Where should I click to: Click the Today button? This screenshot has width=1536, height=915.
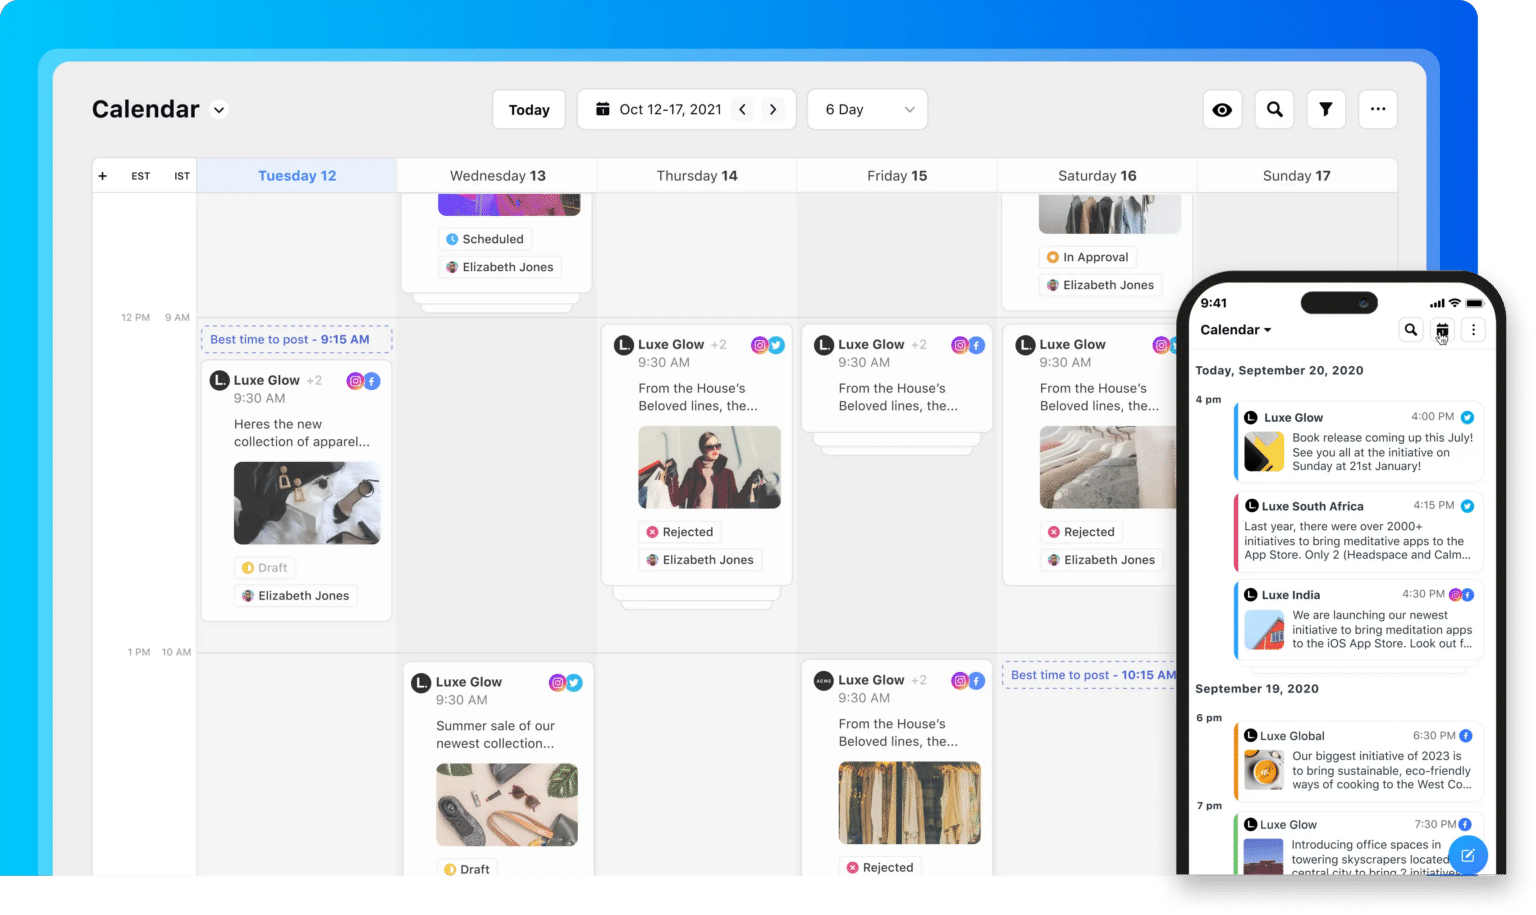(x=529, y=110)
